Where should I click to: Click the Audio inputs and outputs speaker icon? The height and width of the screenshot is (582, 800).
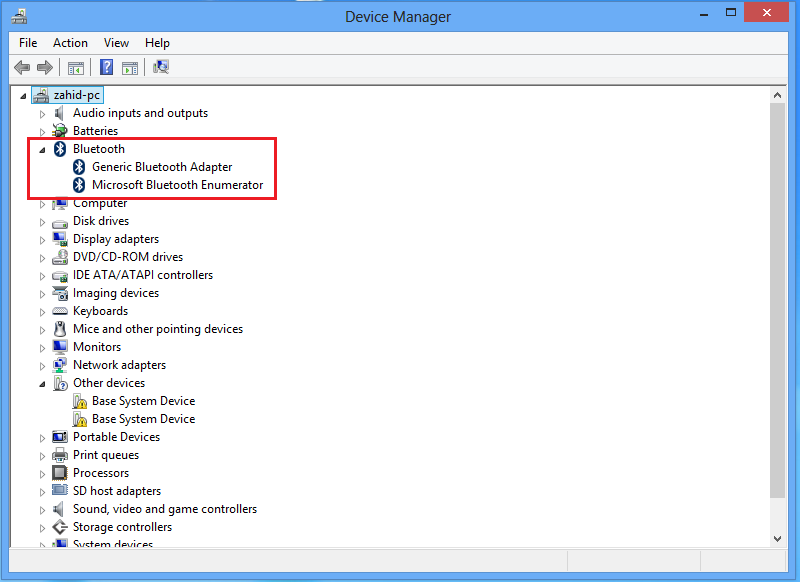(59, 113)
